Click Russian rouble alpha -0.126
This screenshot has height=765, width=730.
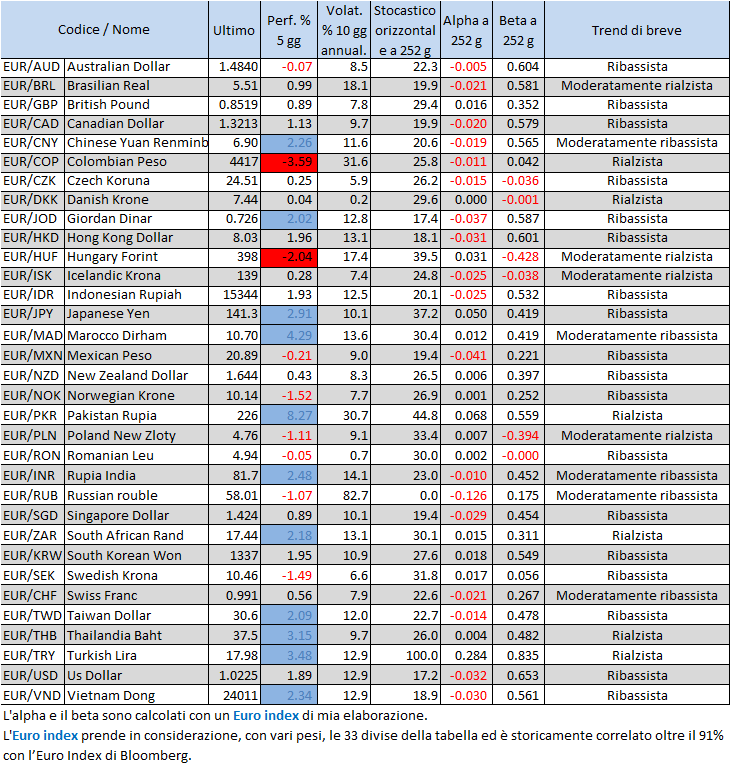click(x=466, y=496)
